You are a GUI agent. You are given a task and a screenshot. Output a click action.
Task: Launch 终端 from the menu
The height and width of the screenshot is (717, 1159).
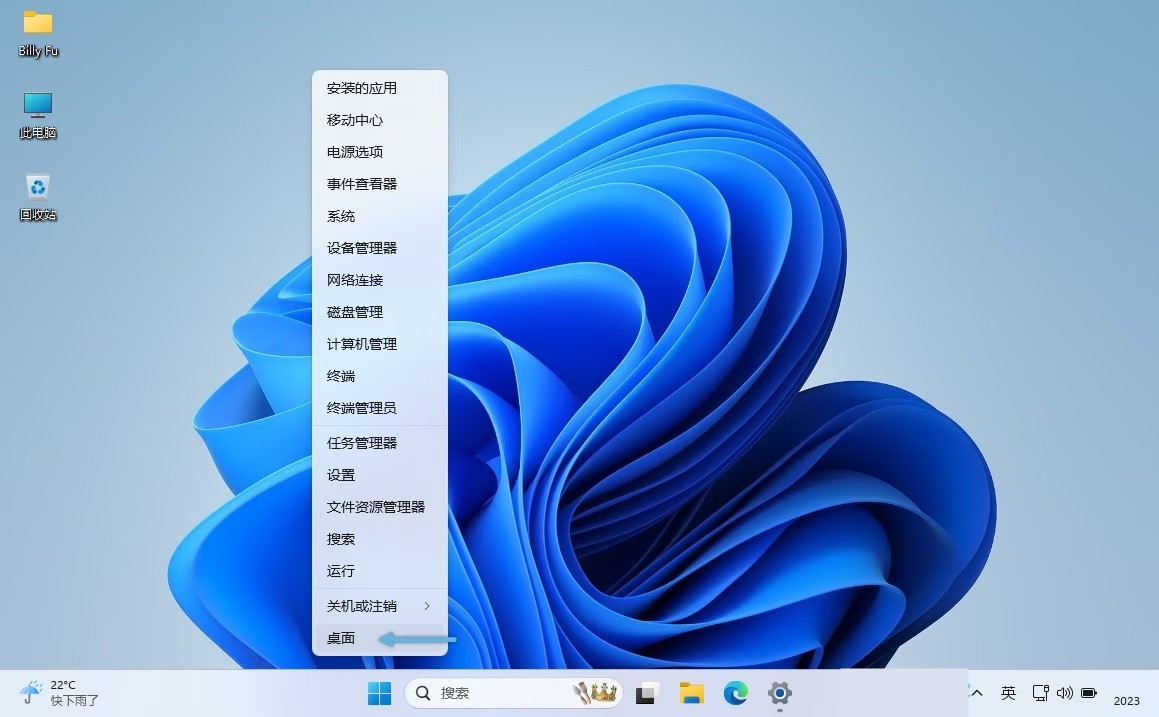click(x=380, y=376)
